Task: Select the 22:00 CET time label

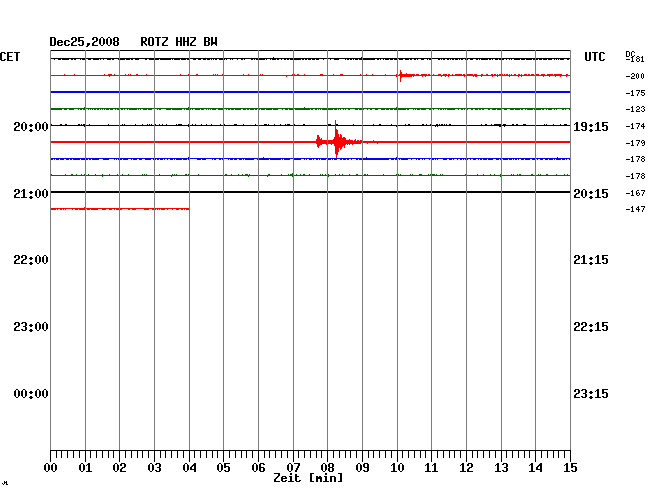Action: tap(31, 260)
